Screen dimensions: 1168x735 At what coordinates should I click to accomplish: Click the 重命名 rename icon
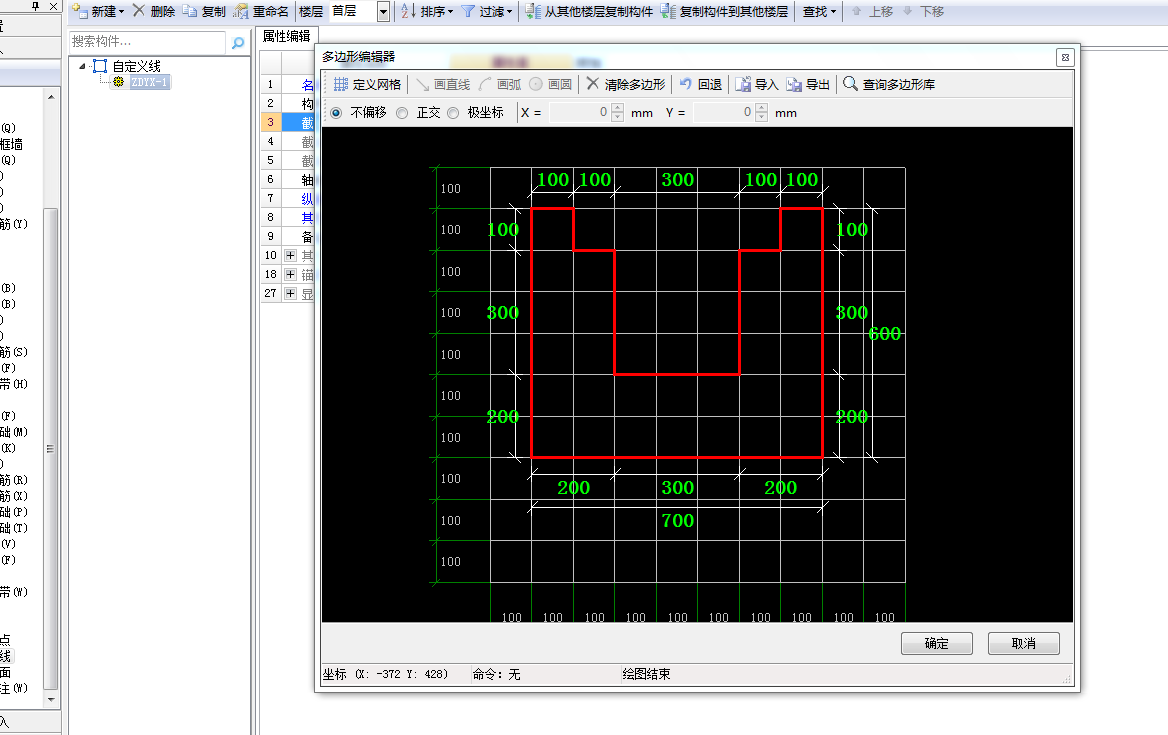(241, 11)
